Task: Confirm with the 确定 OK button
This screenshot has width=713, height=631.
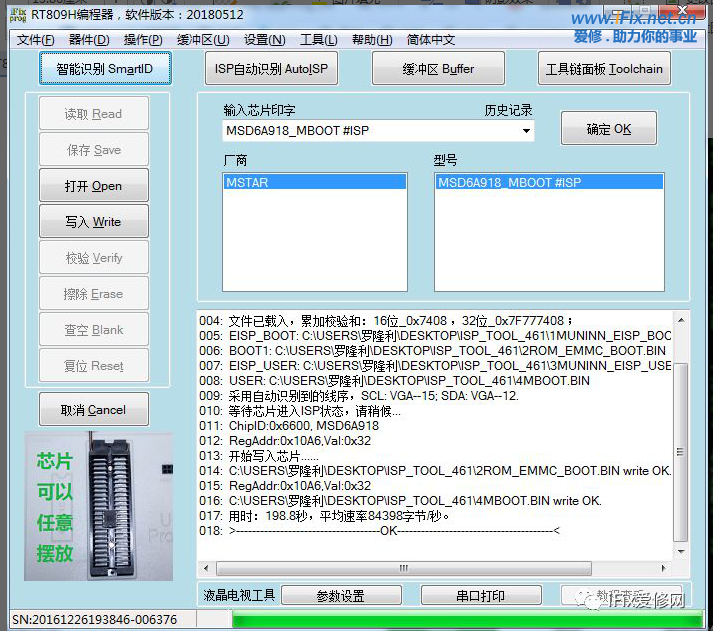Action: point(608,129)
